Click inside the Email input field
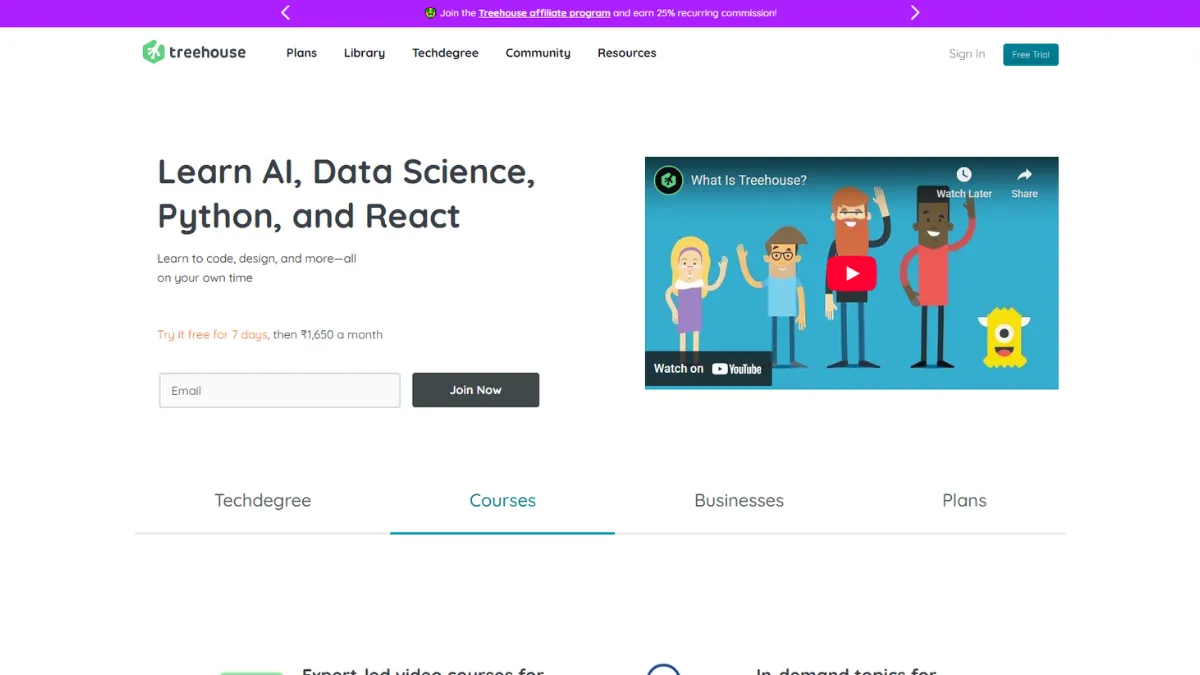 tap(280, 390)
